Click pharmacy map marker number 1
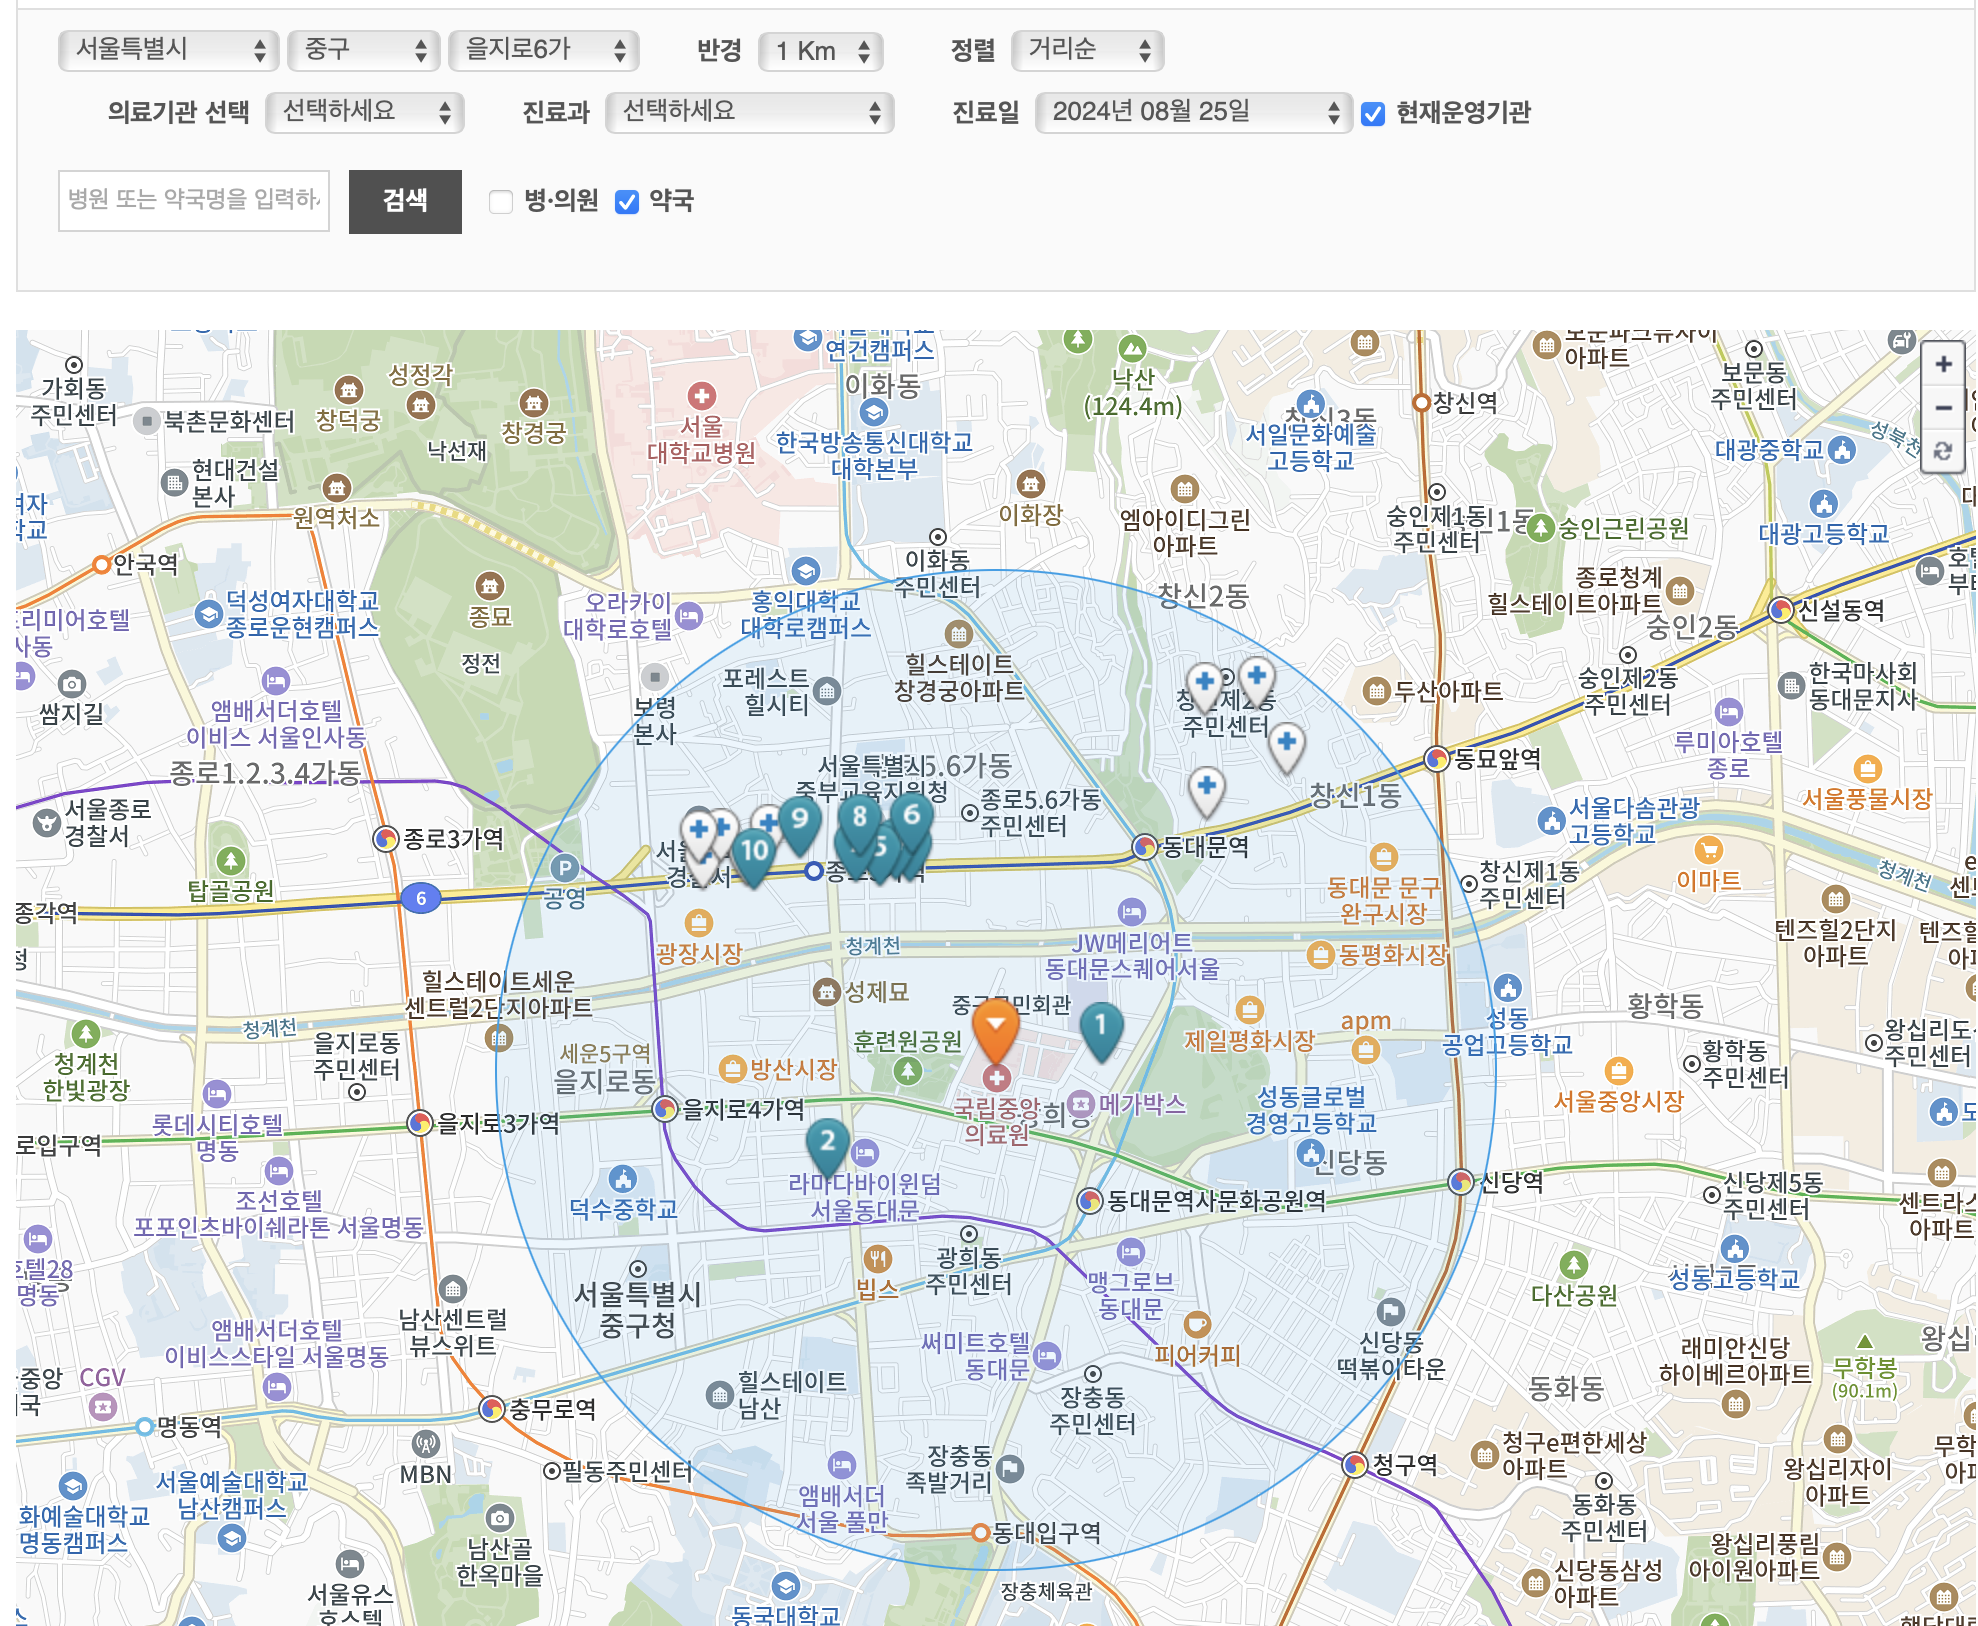Viewport: 1978px width, 1626px height. pyautogui.click(x=1101, y=1026)
